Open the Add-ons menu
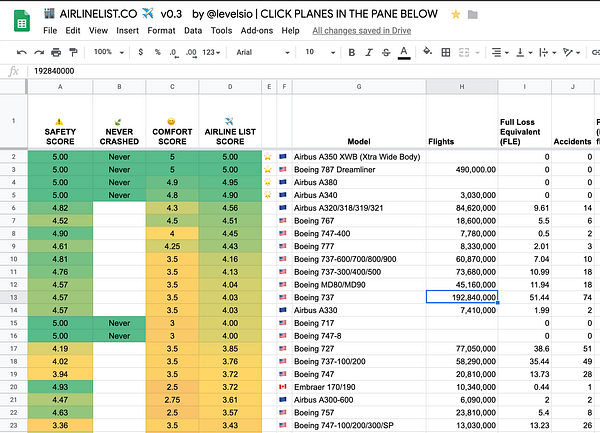Viewport: 600px width, 433px height. click(257, 31)
